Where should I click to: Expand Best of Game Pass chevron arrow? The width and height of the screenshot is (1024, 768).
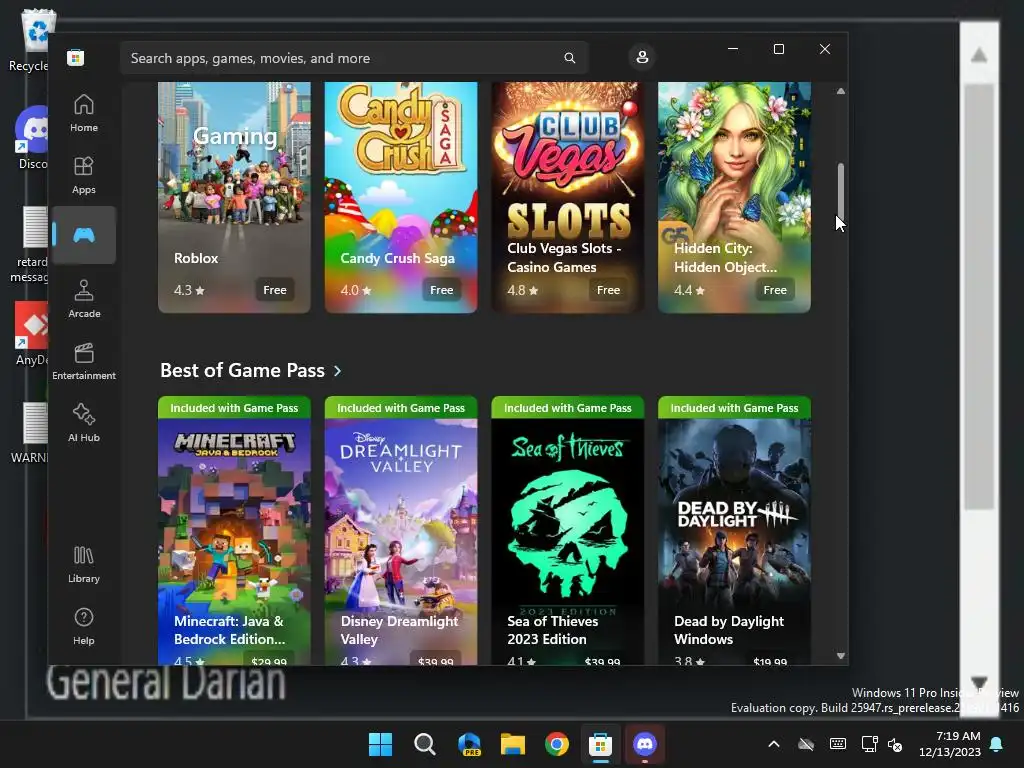click(337, 371)
